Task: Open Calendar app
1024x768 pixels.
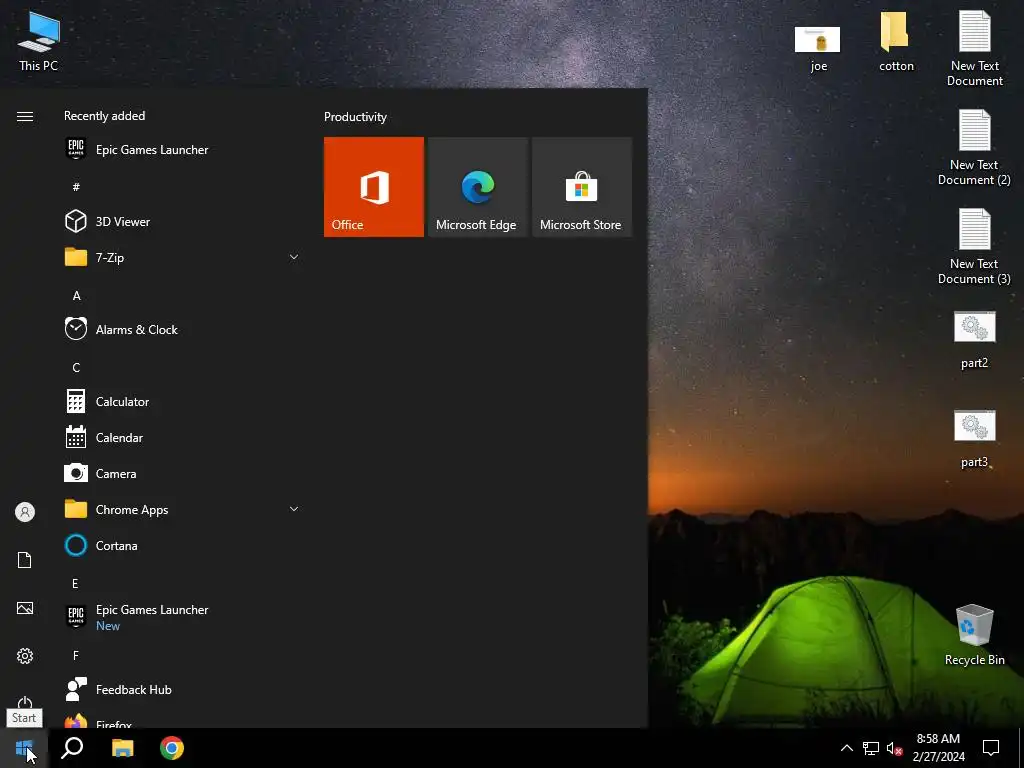Action: [x=183, y=438]
